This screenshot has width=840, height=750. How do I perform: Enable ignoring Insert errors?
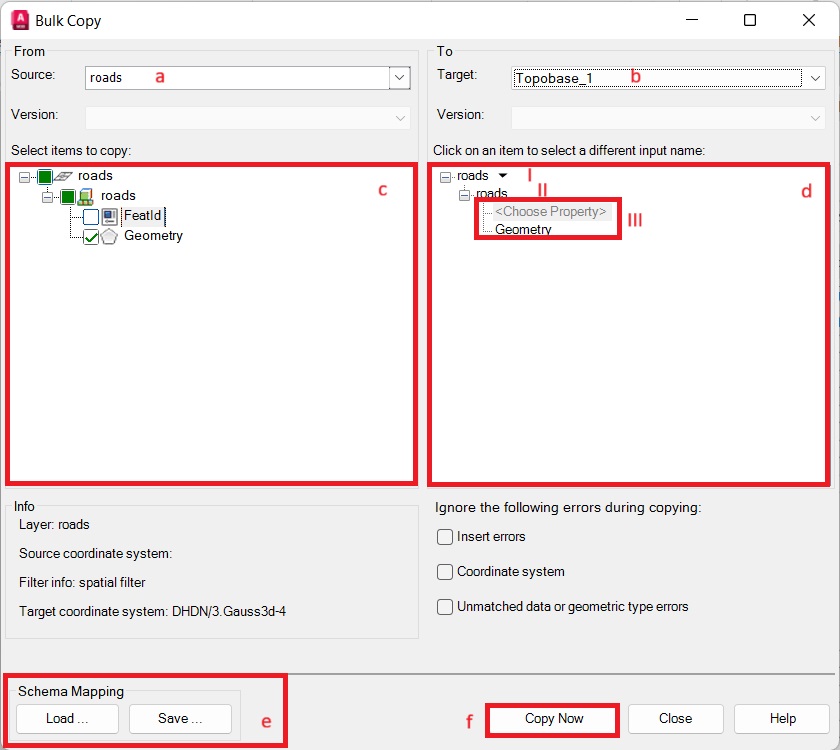coord(445,537)
